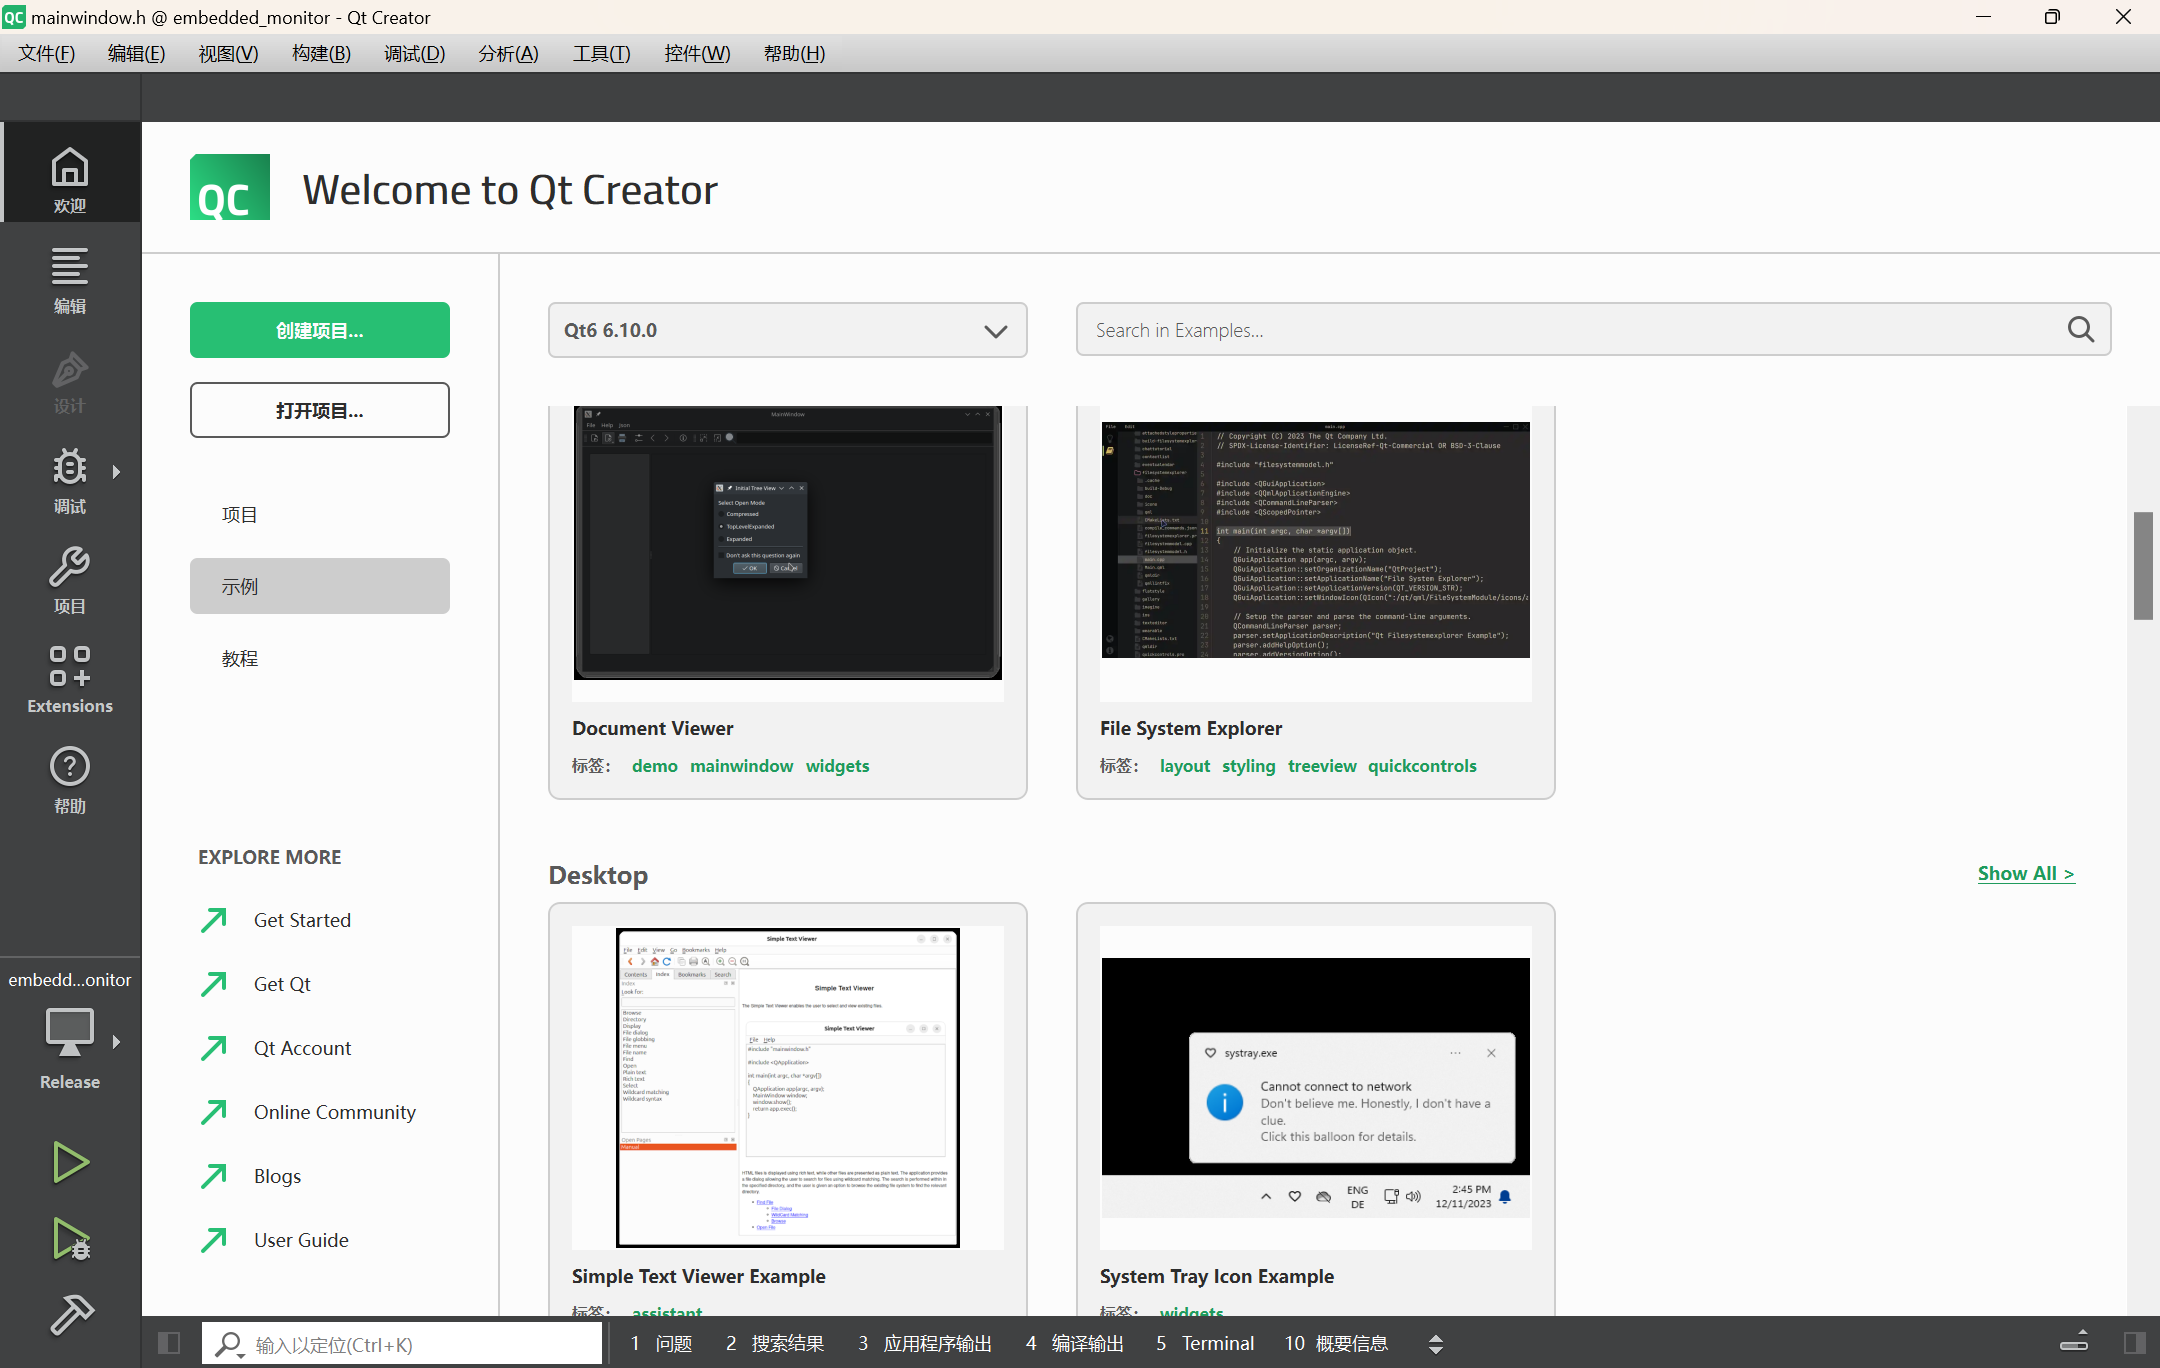This screenshot has height=1368, width=2160.
Task: Click the Search in Examples field
Action: coord(1570,330)
